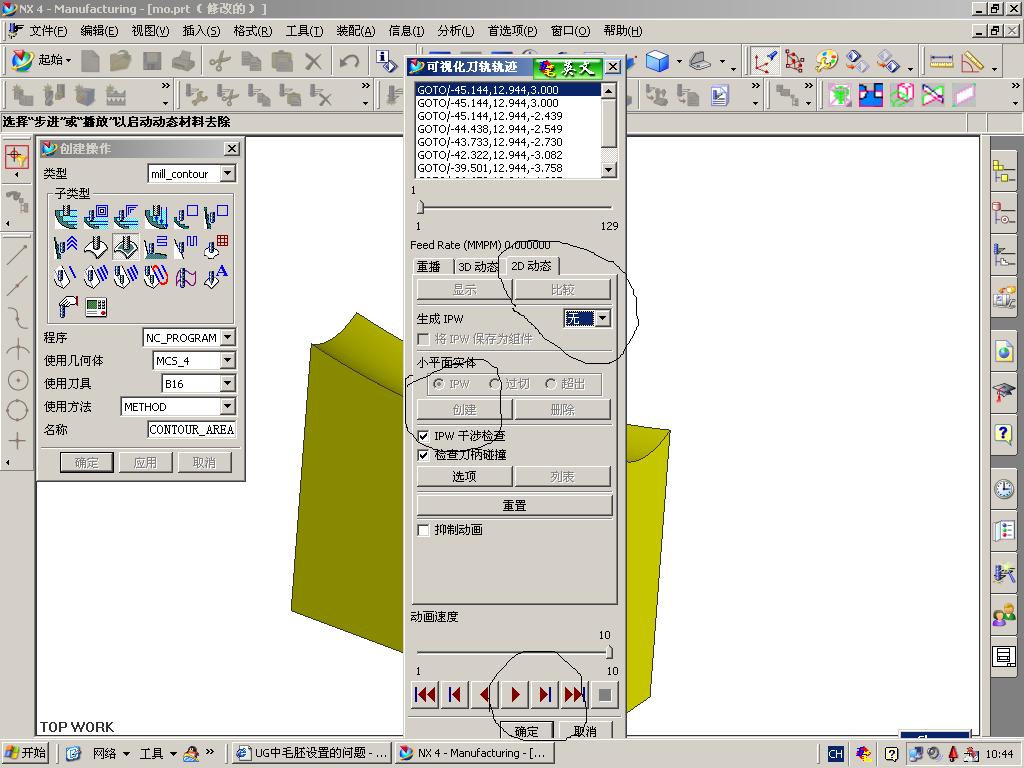This screenshot has width=1024, height=768.
Task: Click 应用 in 创建操作 dialog
Action: click(x=145, y=462)
